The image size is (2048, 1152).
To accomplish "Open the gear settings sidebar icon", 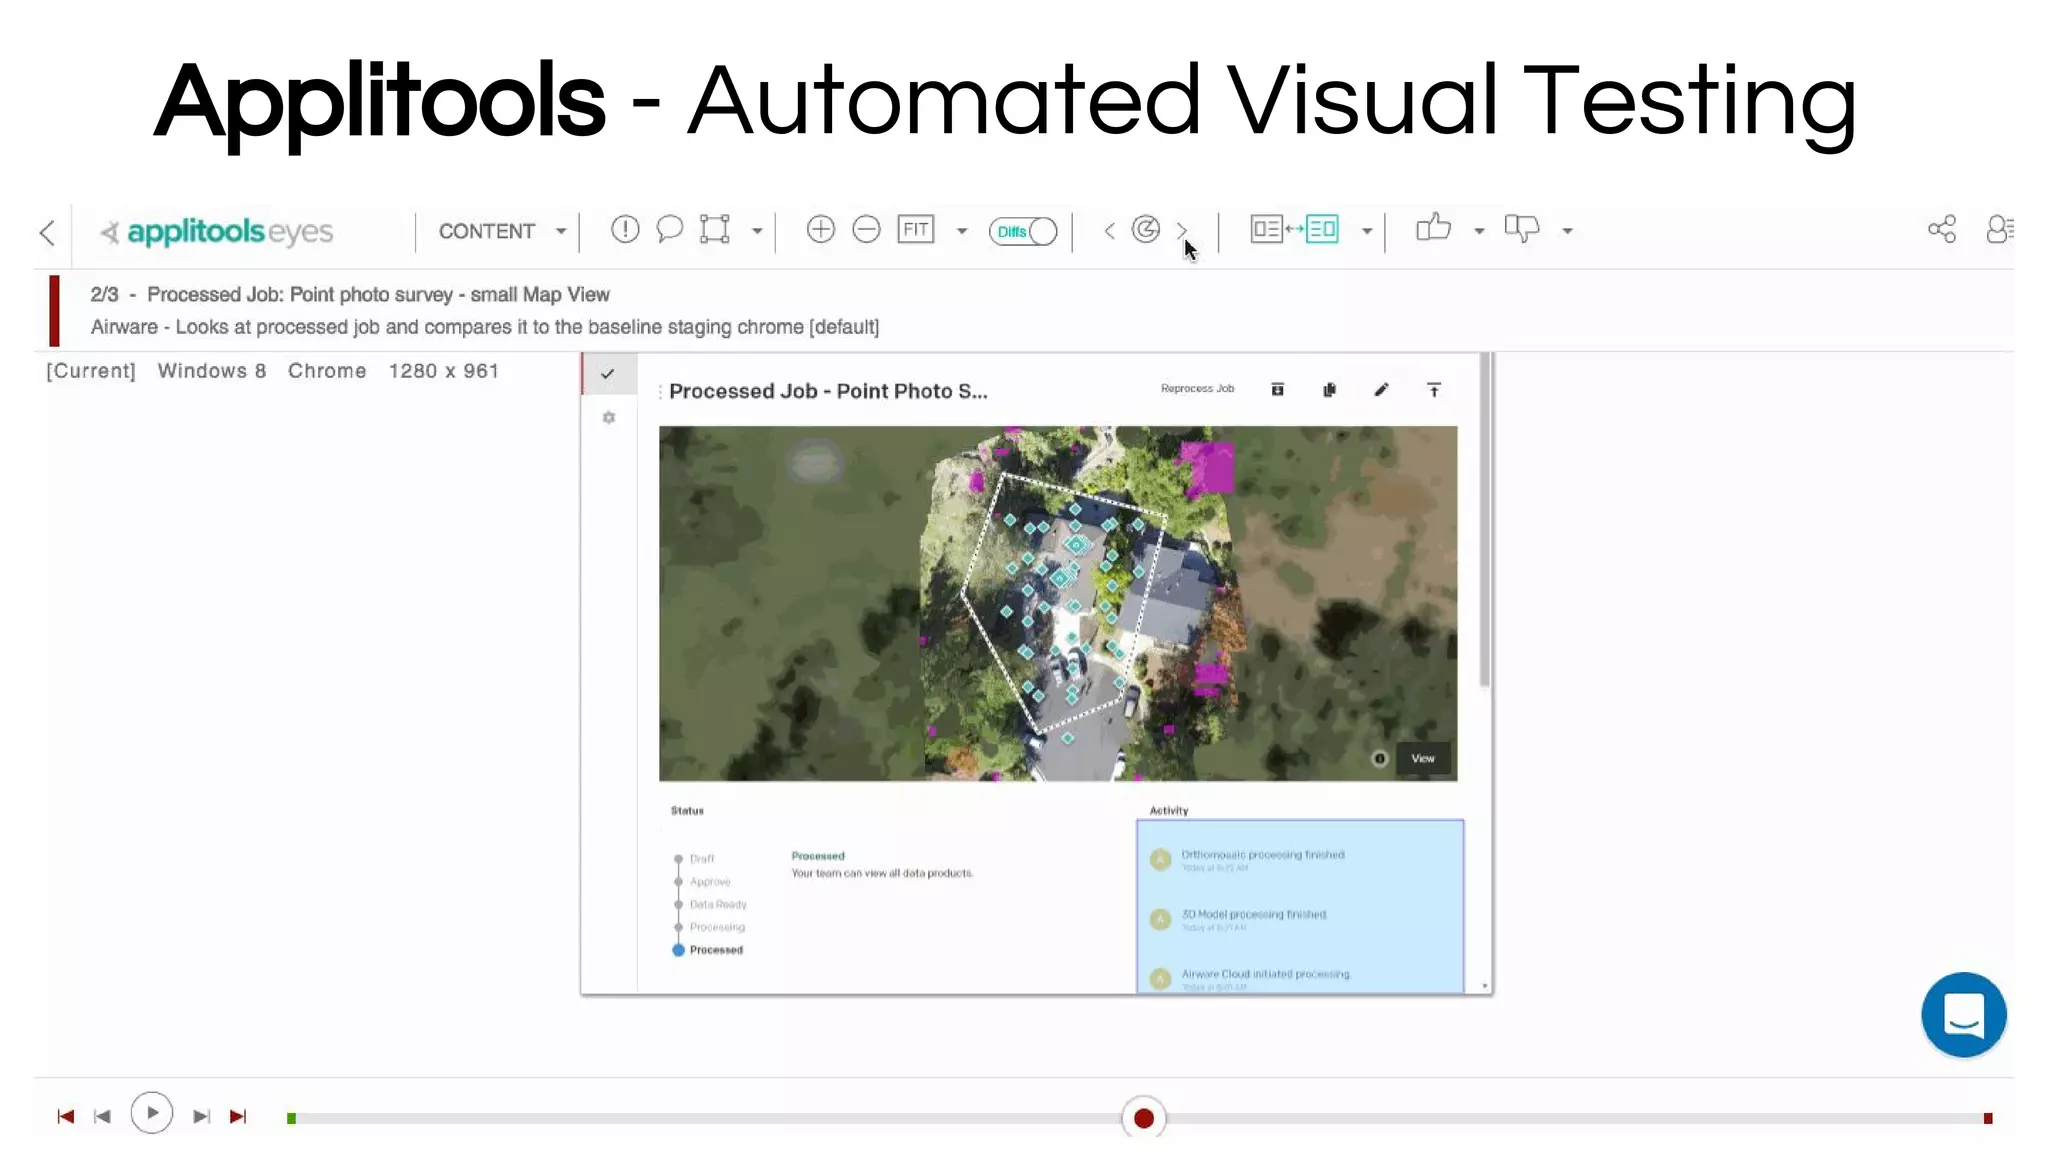I will pos(608,417).
